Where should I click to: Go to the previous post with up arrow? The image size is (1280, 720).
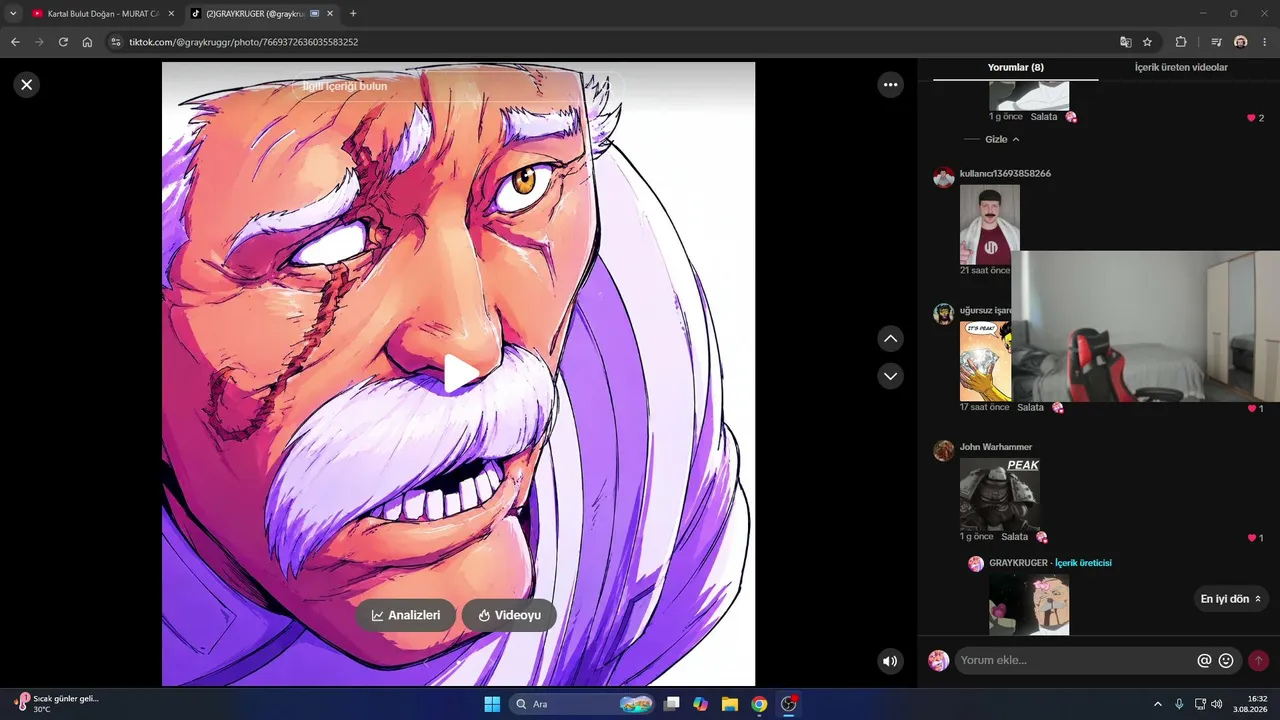click(890, 339)
